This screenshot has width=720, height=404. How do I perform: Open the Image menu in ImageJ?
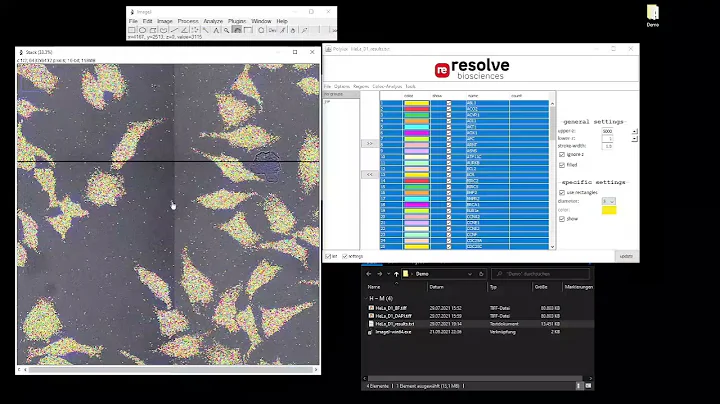click(x=165, y=21)
